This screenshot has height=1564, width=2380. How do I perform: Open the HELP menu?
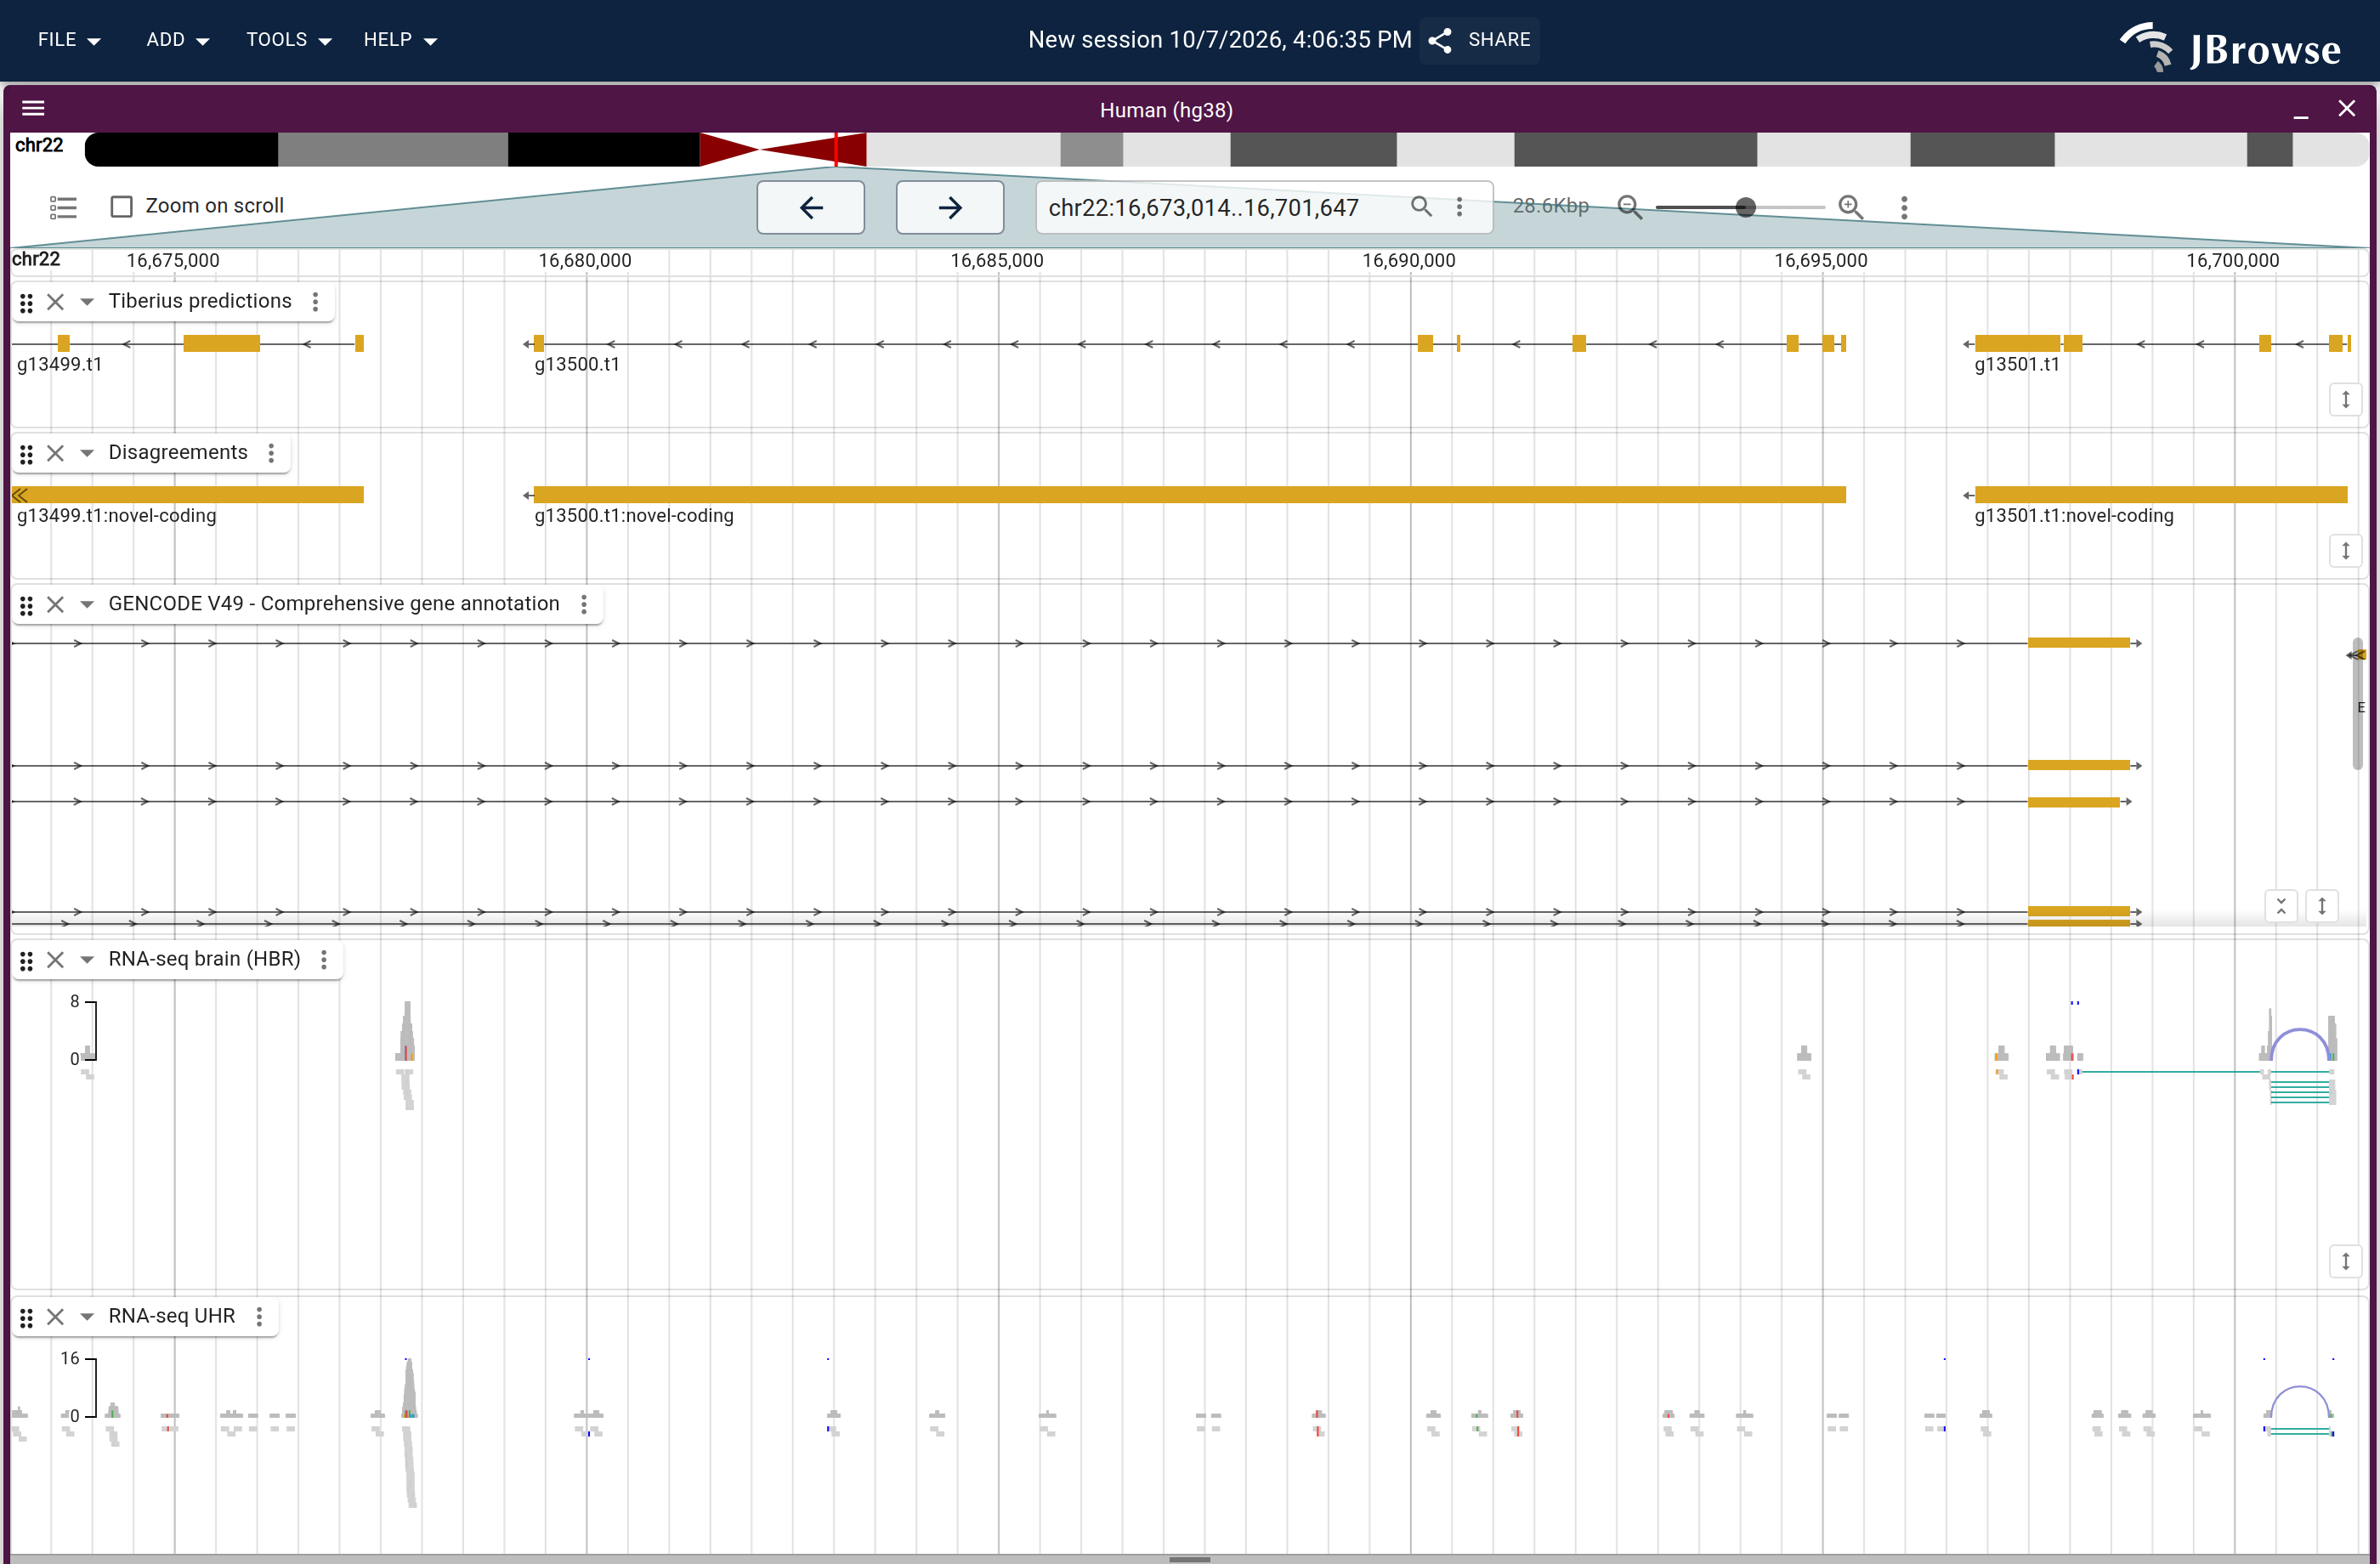[400, 40]
